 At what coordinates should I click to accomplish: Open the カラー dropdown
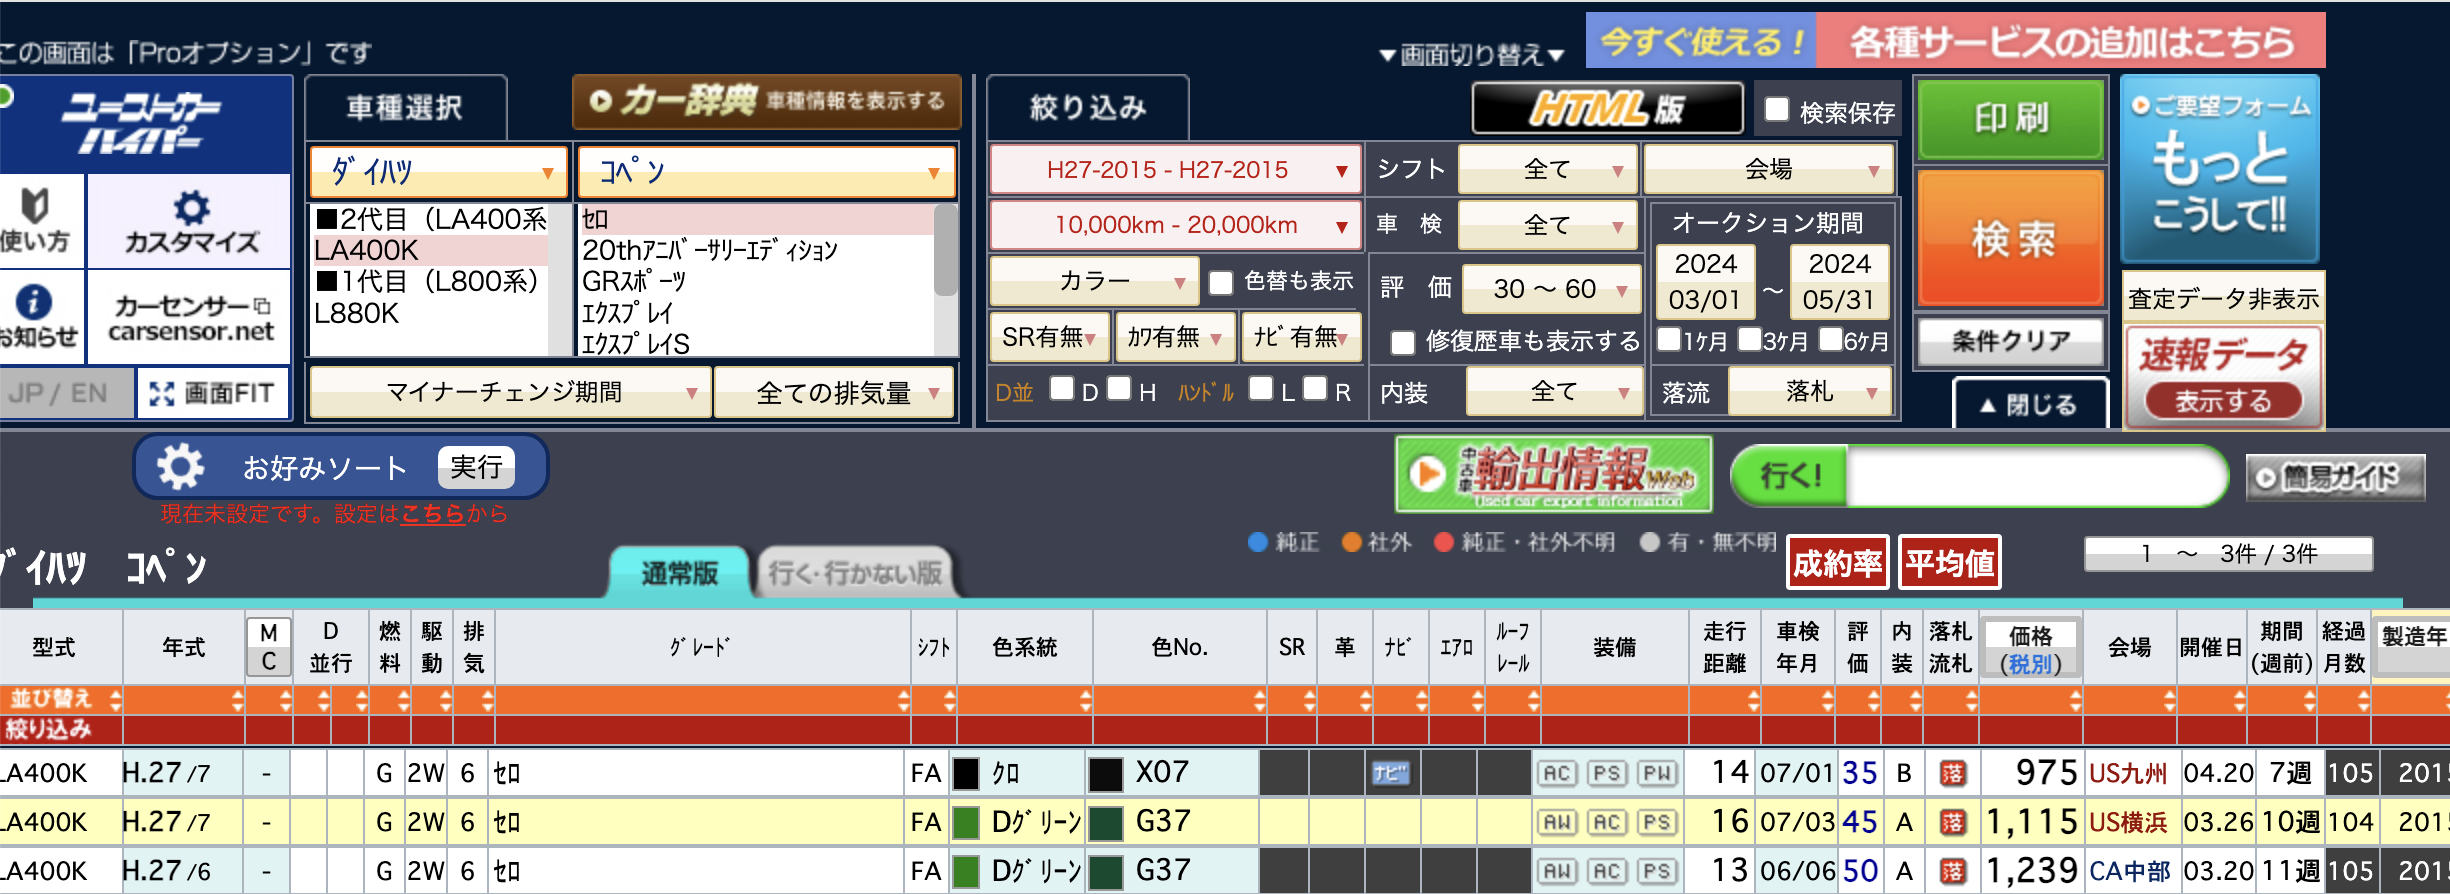pyautogui.click(x=1093, y=282)
